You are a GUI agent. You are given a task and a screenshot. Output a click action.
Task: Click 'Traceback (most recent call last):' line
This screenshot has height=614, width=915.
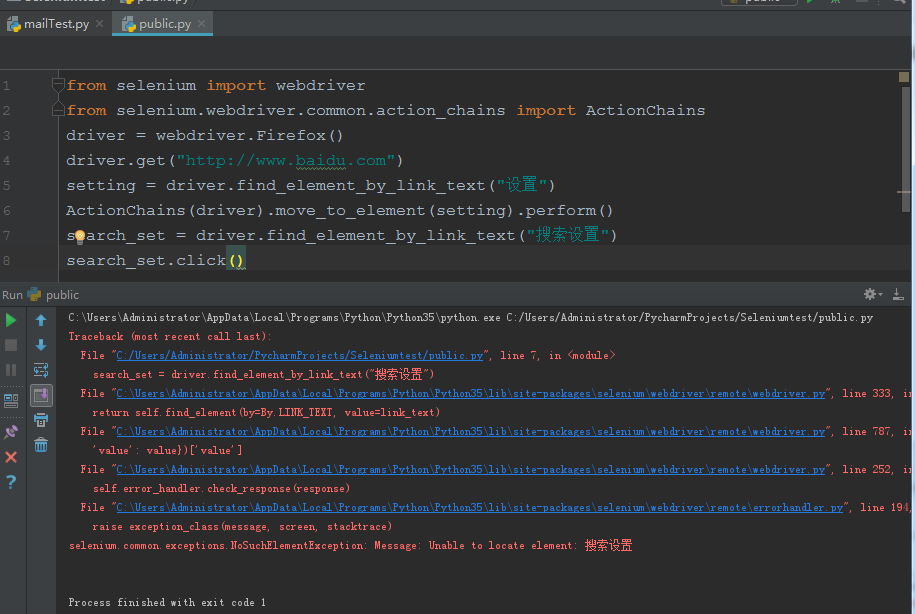coord(170,337)
